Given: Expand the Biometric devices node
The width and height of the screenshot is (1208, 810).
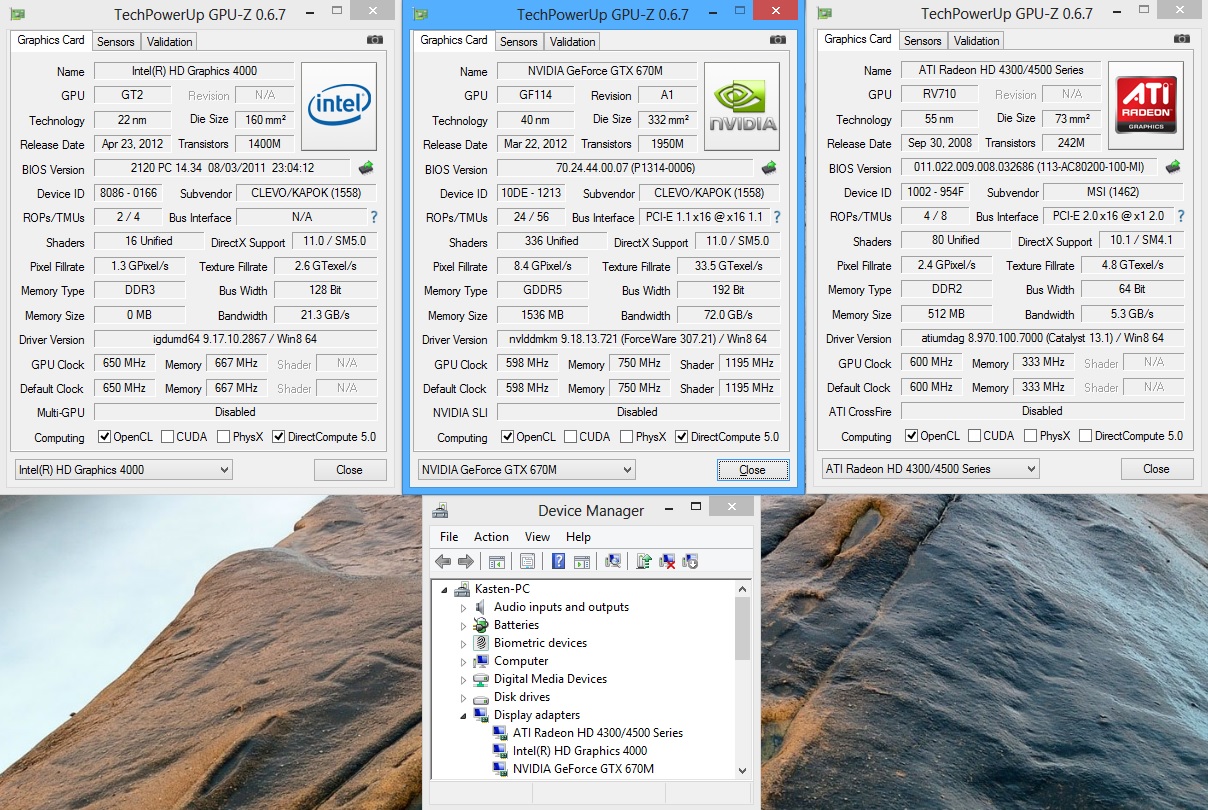Looking at the screenshot, I should pyautogui.click(x=463, y=644).
